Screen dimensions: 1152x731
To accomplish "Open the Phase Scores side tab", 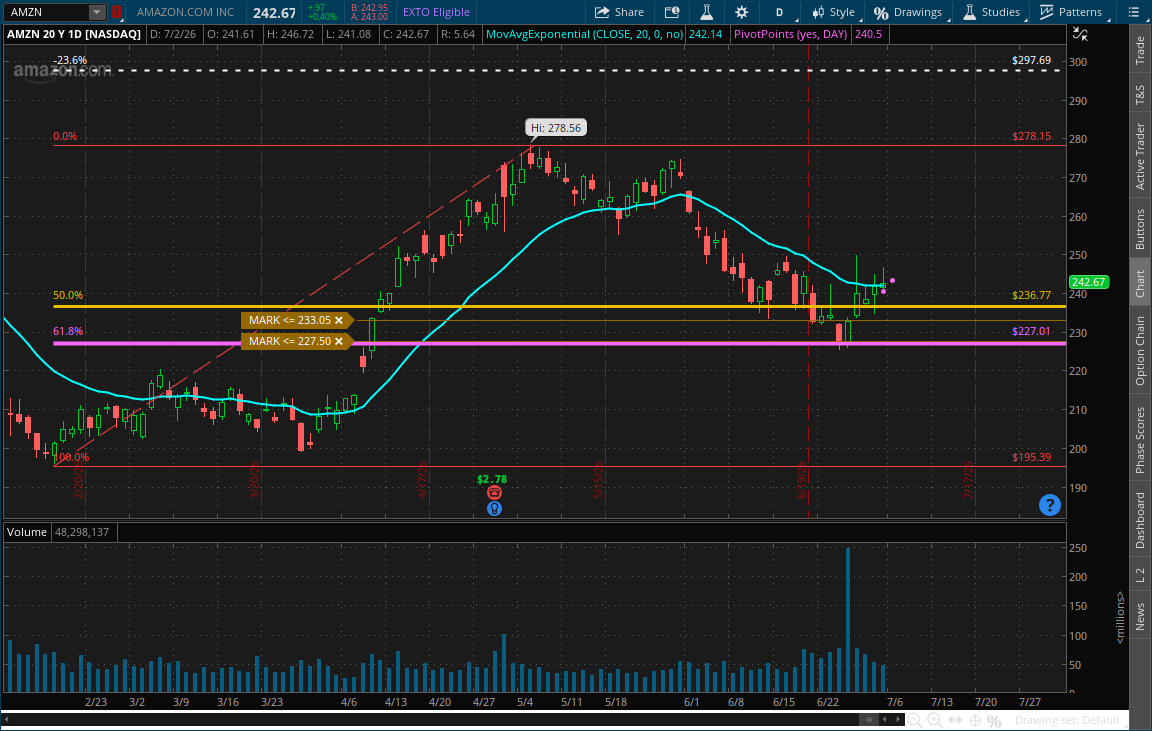I will pos(1140,439).
